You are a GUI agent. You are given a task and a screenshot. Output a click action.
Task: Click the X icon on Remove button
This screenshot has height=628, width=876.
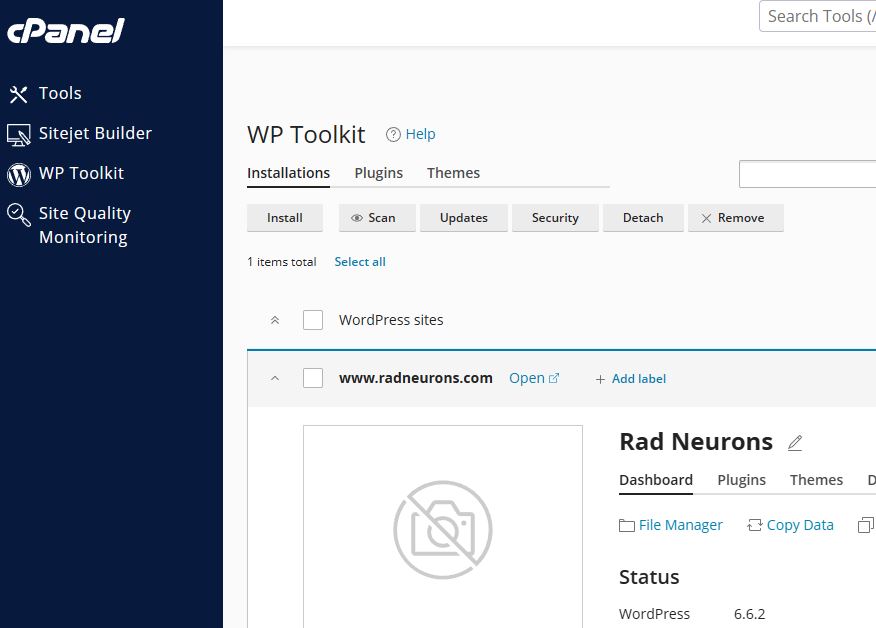coord(706,218)
